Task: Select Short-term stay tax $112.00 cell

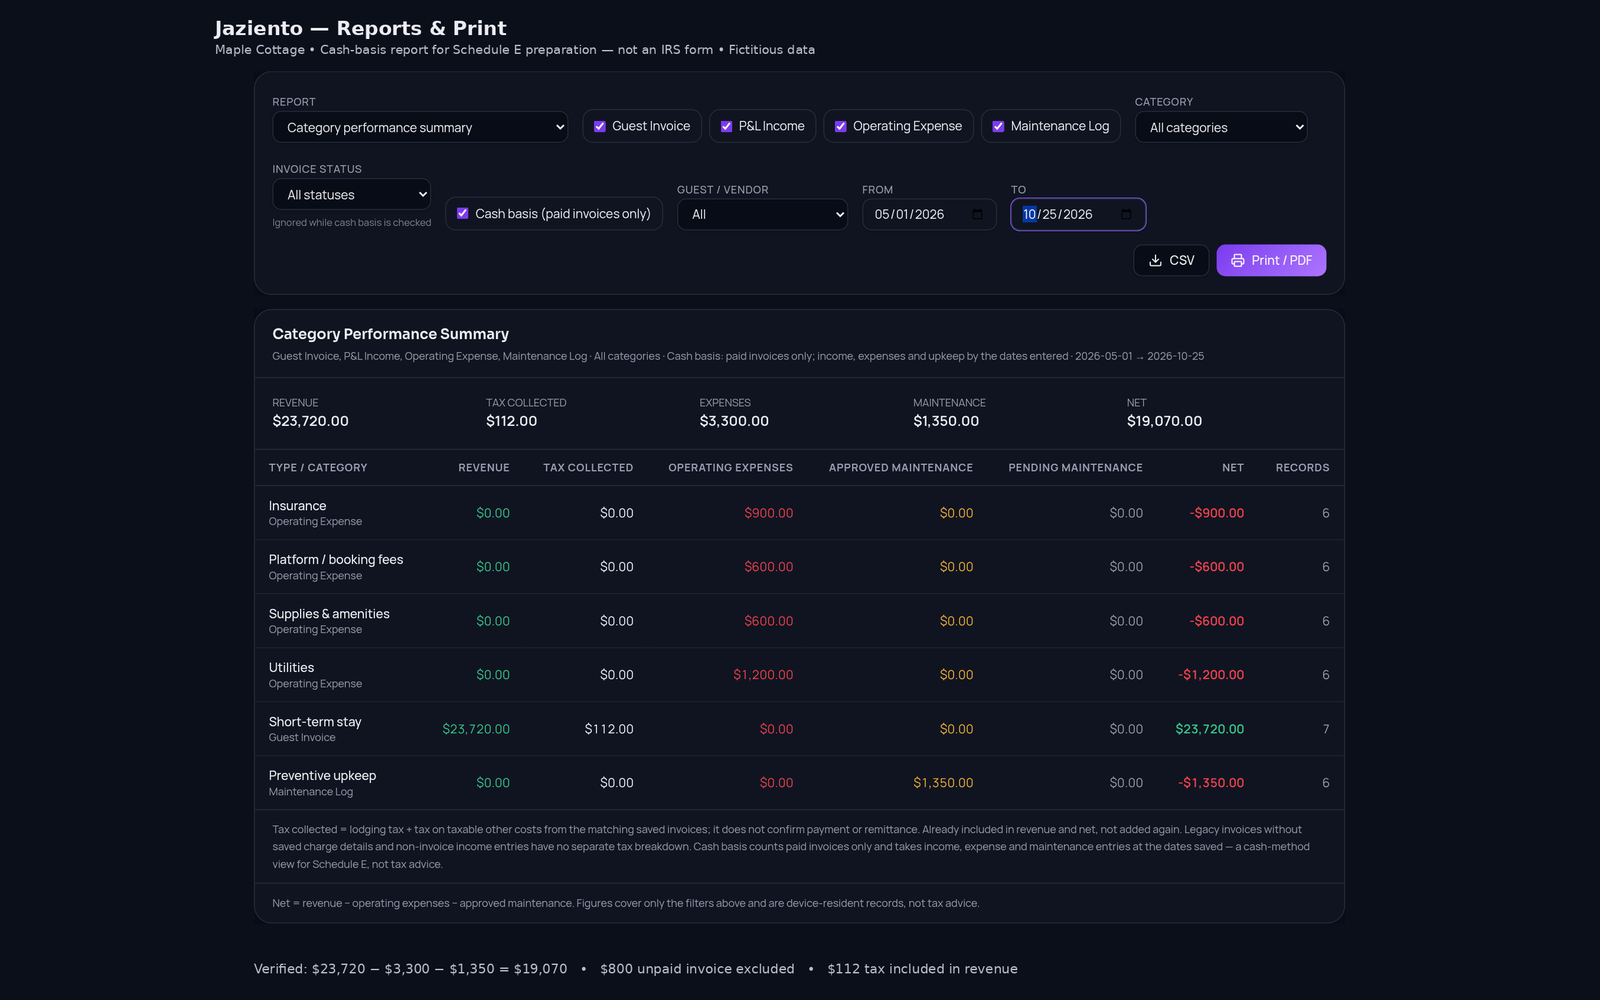Action: pos(609,729)
